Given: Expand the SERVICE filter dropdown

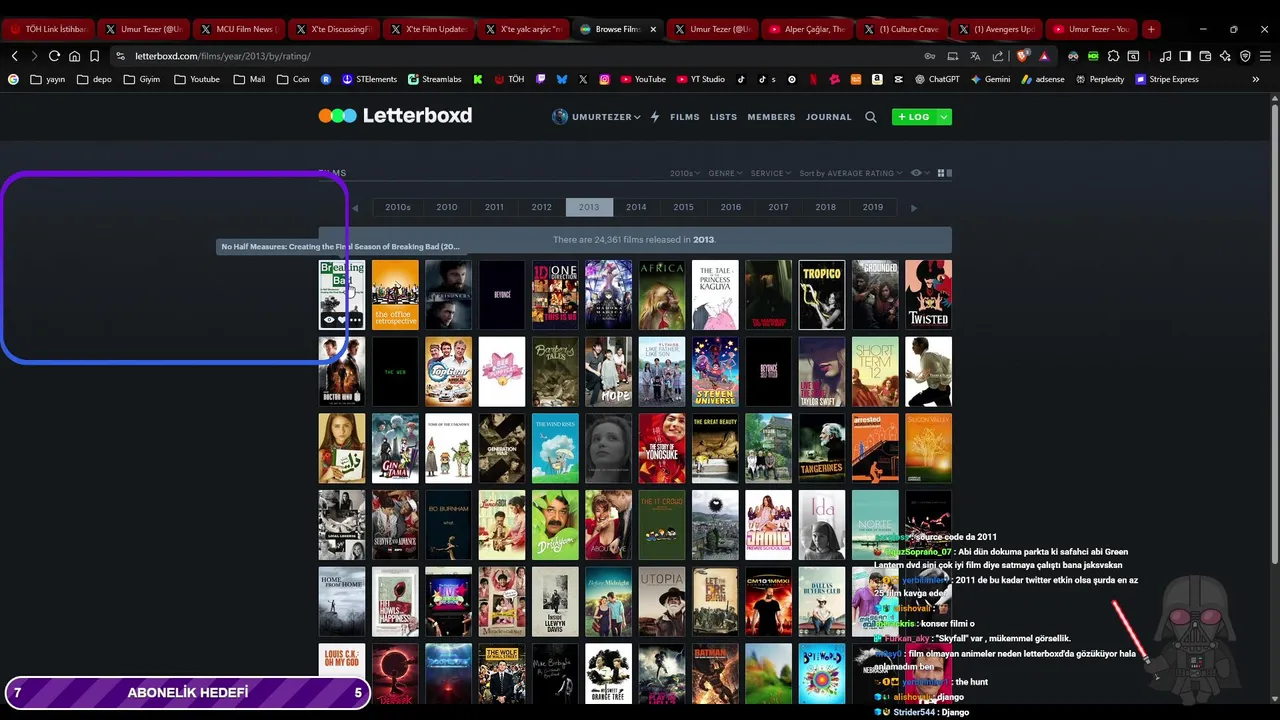Looking at the screenshot, I should (x=770, y=173).
